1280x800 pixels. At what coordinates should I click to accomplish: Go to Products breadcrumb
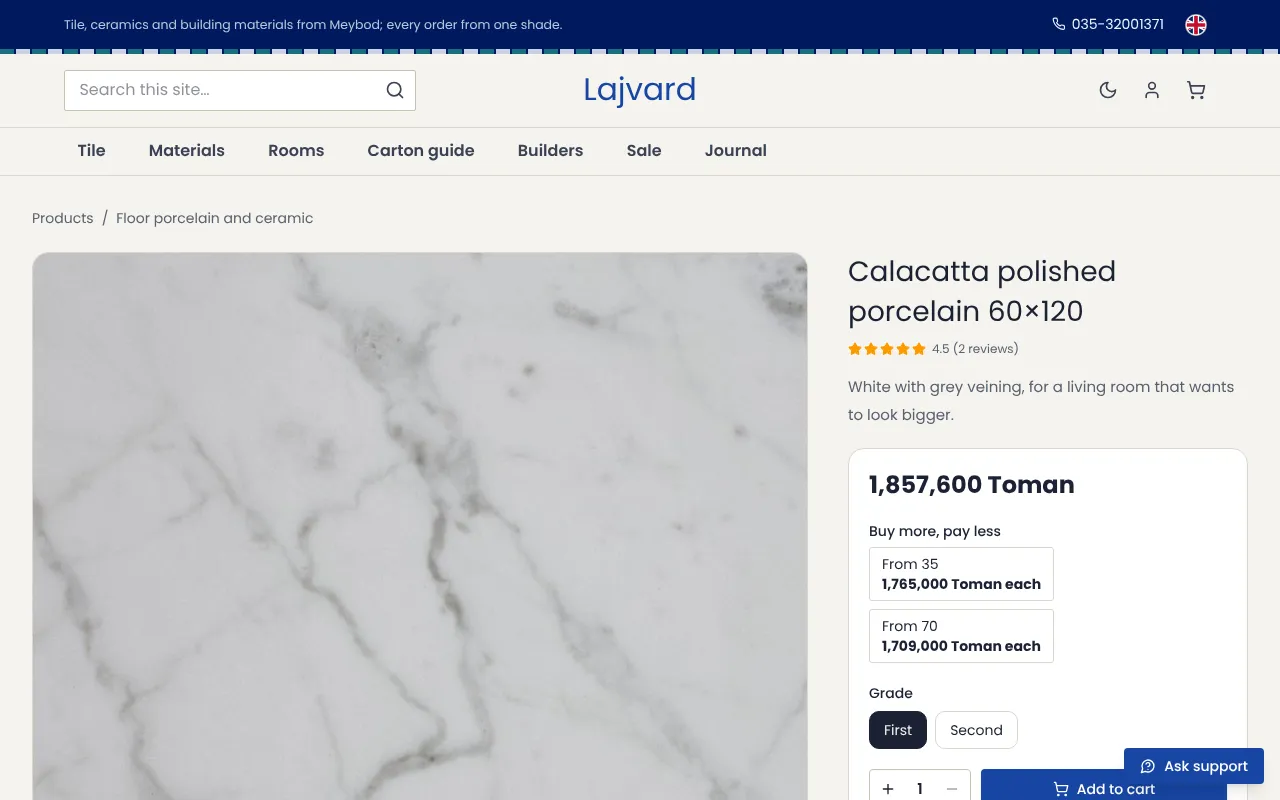point(63,218)
